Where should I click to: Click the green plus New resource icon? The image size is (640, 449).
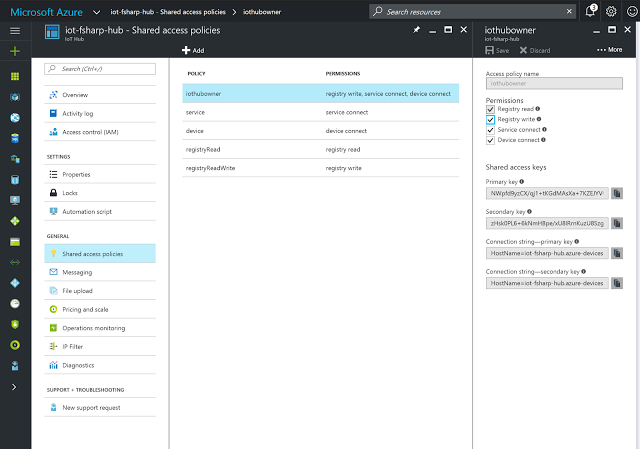click(15, 50)
